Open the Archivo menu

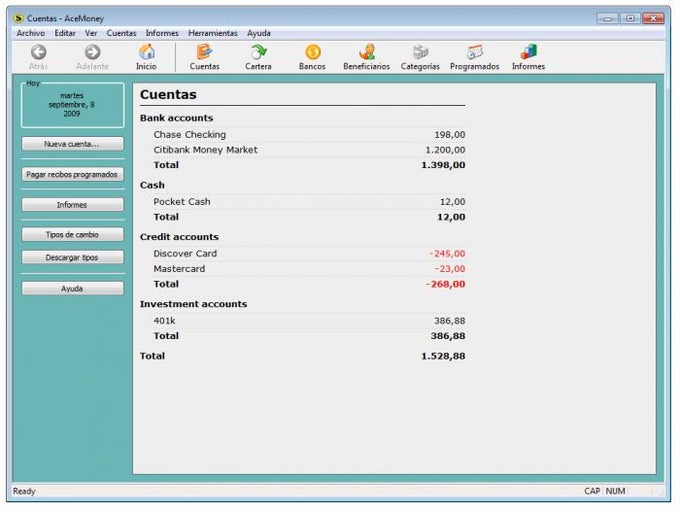tap(30, 33)
